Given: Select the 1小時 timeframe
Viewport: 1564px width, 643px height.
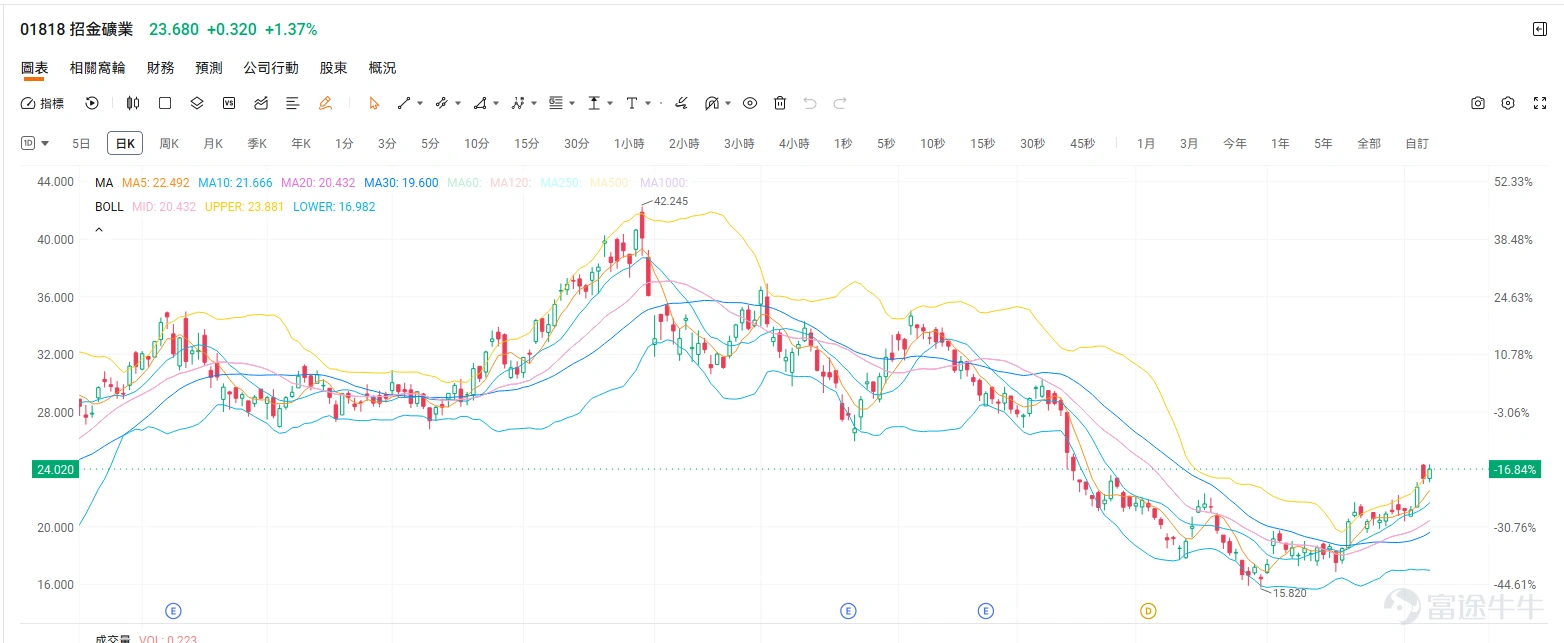Looking at the screenshot, I should click(x=629, y=143).
